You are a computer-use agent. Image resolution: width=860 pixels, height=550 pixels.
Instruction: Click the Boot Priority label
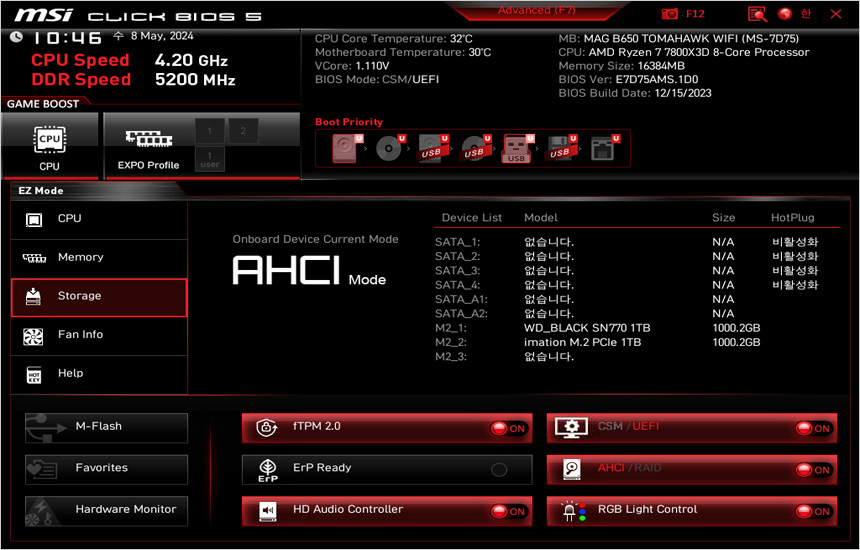pos(349,122)
